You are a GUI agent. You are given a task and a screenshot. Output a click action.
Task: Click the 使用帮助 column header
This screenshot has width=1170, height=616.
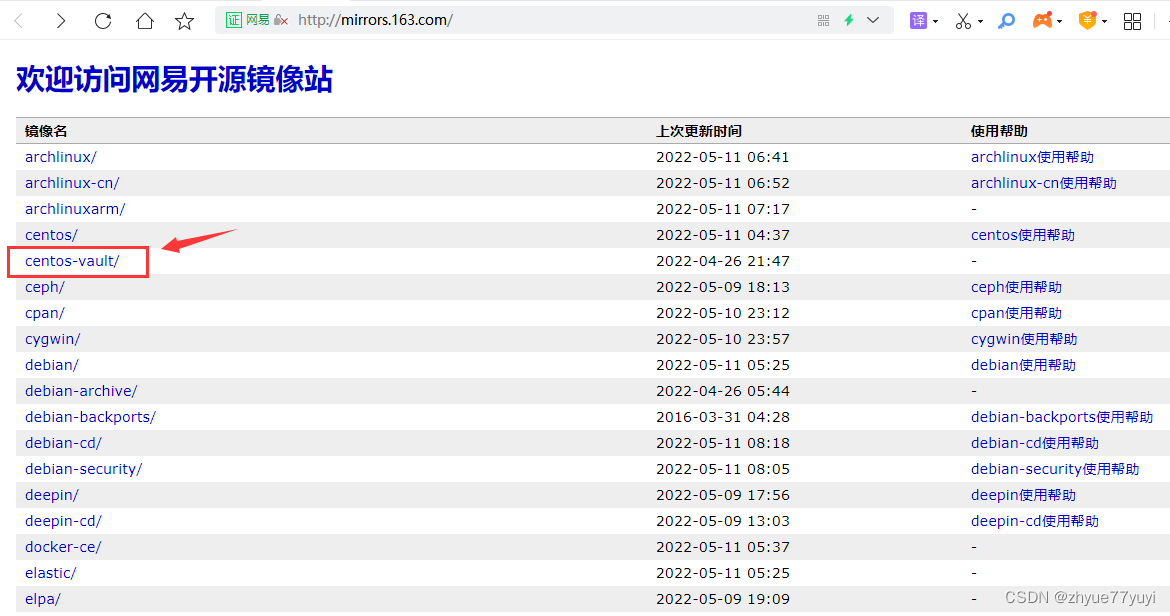pos(999,131)
